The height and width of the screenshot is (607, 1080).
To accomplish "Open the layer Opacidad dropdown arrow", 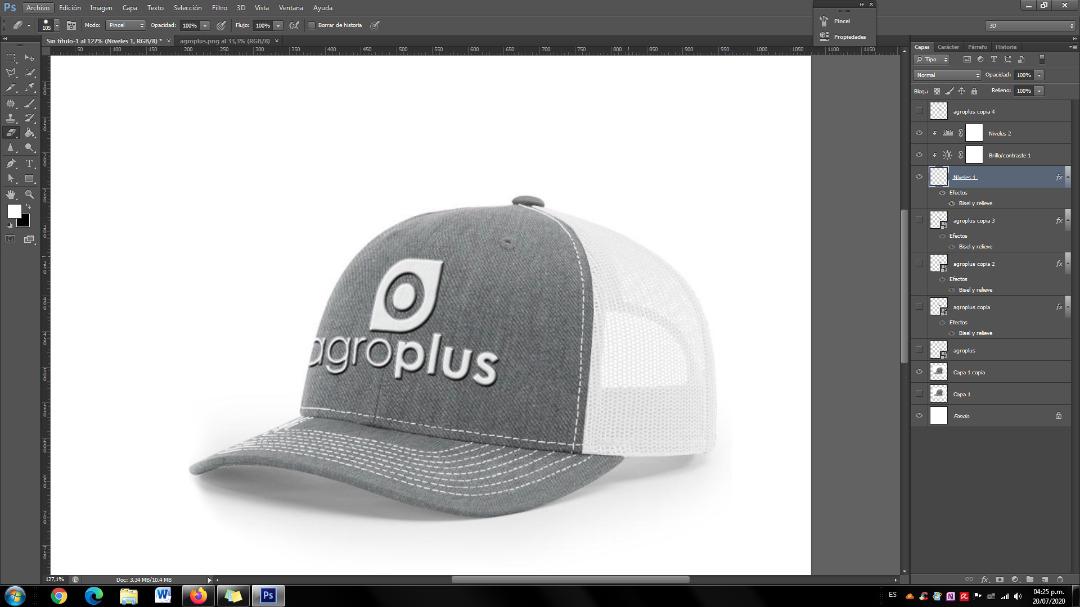I will pos(1039,75).
